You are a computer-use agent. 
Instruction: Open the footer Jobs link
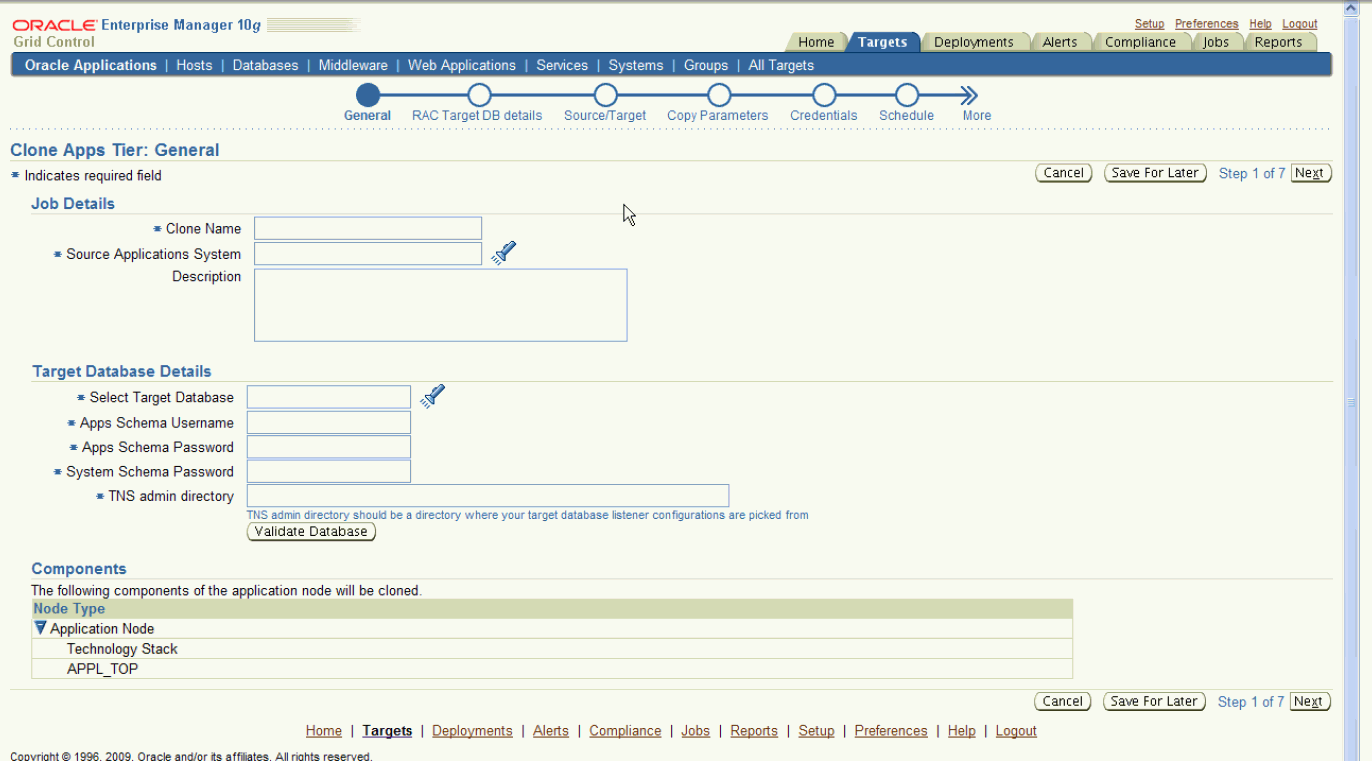[696, 731]
